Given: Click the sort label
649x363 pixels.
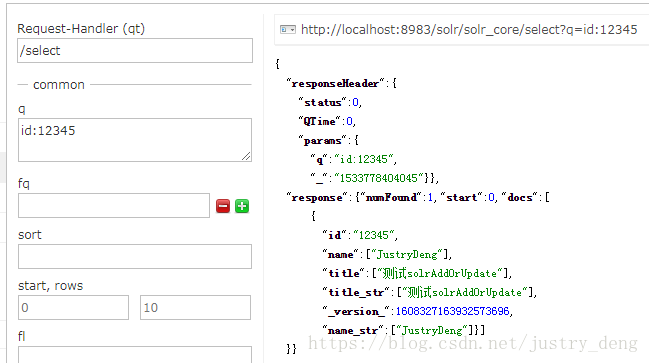Looking at the screenshot, I should (x=30, y=235).
